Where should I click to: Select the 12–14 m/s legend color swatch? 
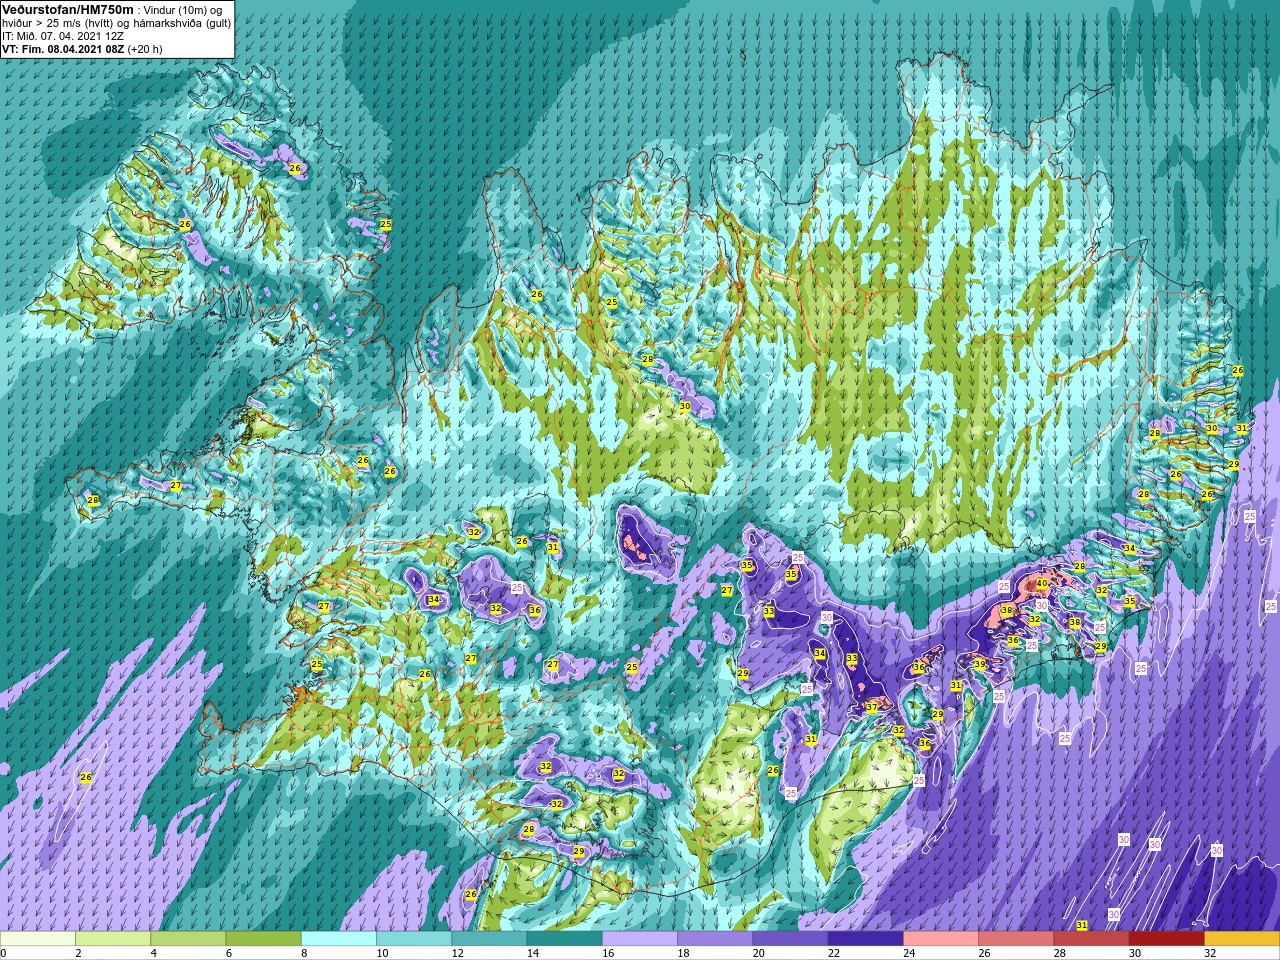(x=489, y=939)
